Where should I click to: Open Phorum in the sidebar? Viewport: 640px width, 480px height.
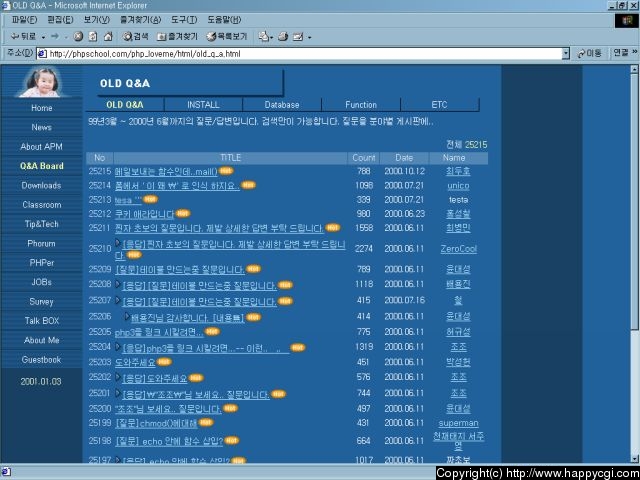(x=42, y=244)
